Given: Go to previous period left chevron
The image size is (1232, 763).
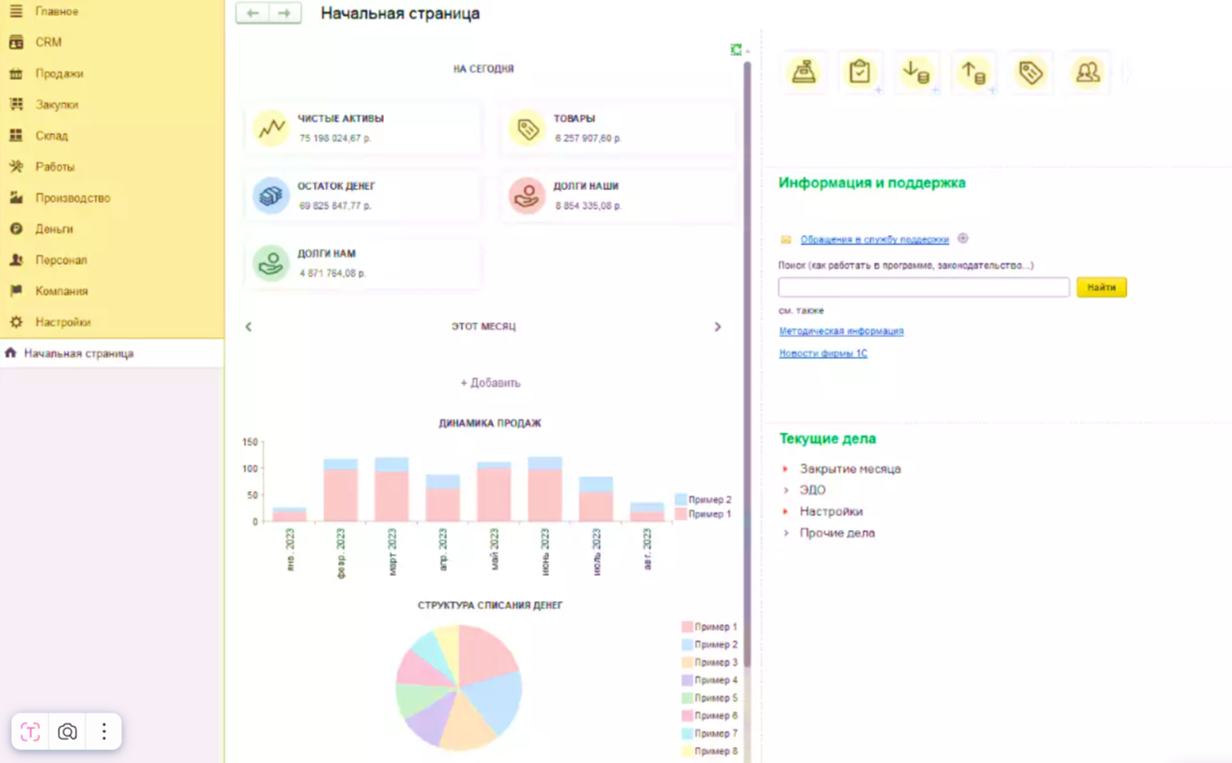Looking at the screenshot, I should pos(249,327).
